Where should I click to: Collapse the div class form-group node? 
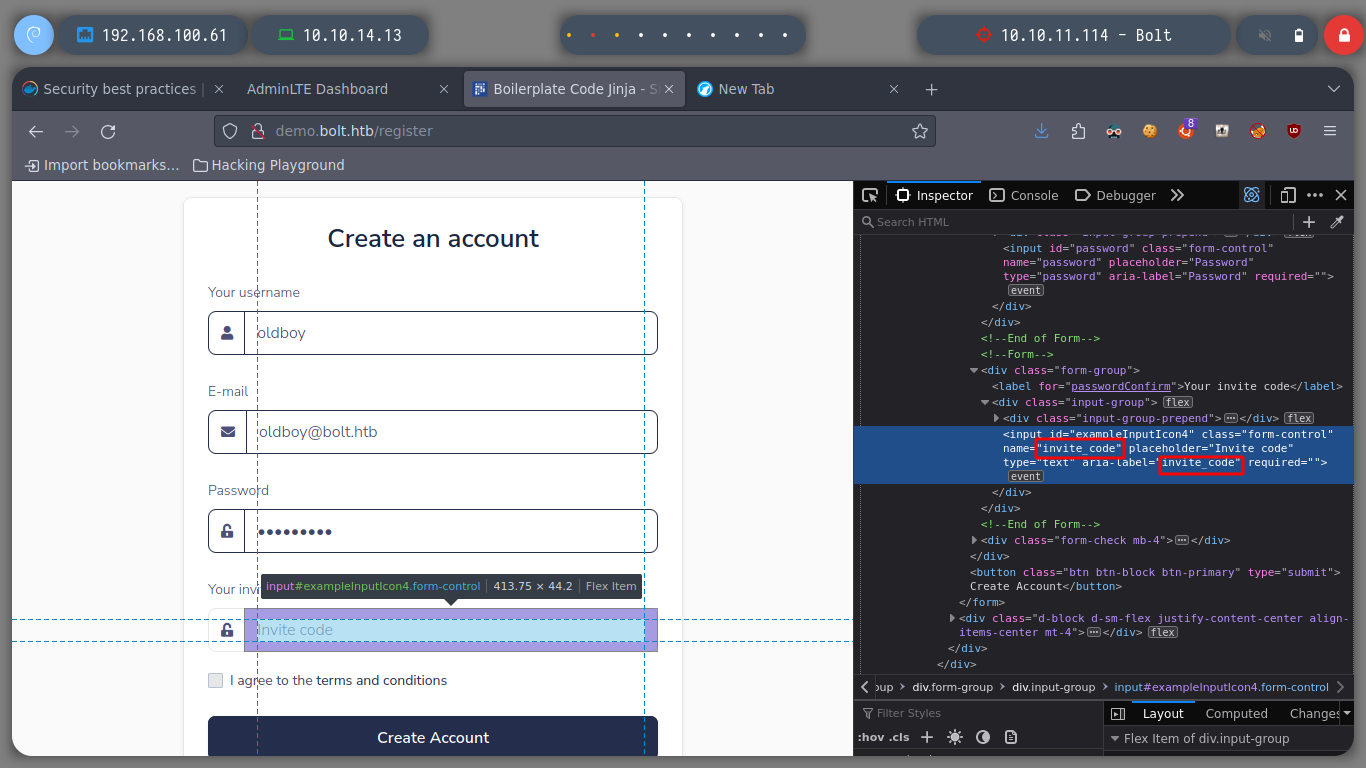pos(974,370)
